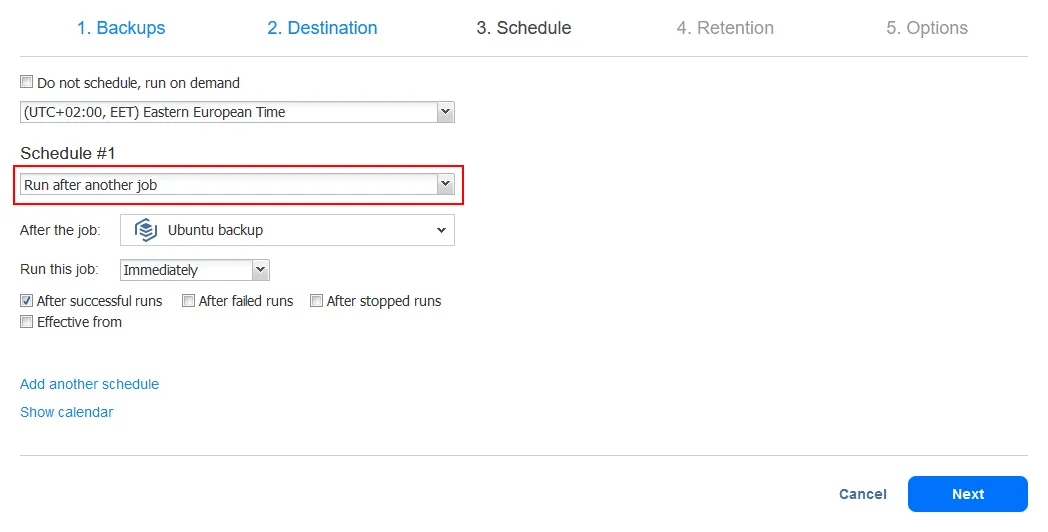Viewport: 1048px width, 532px height.
Task: Tick the 'After stopped runs' checkbox
Action: point(317,301)
